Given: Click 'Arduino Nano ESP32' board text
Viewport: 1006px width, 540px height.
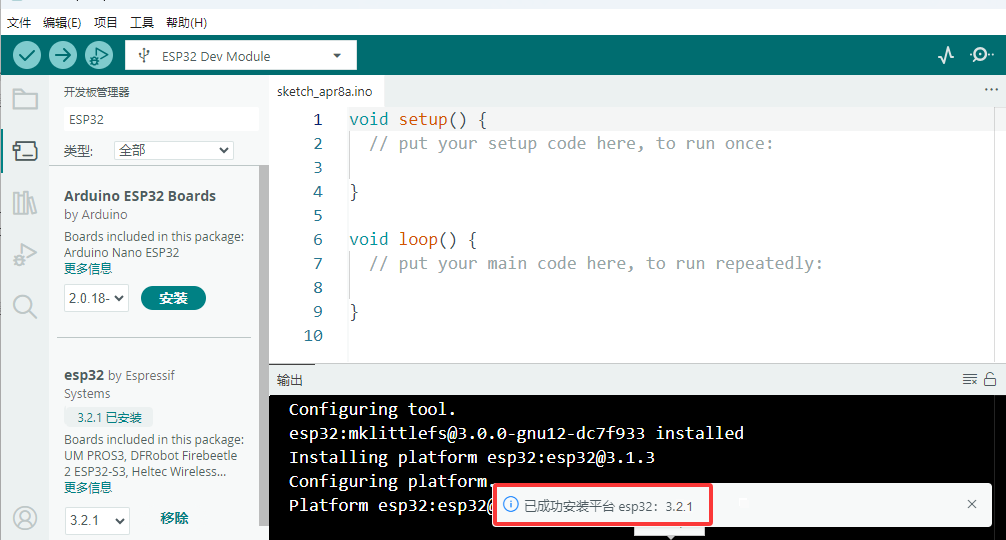Looking at the screenshot, I should pos(121,253).
